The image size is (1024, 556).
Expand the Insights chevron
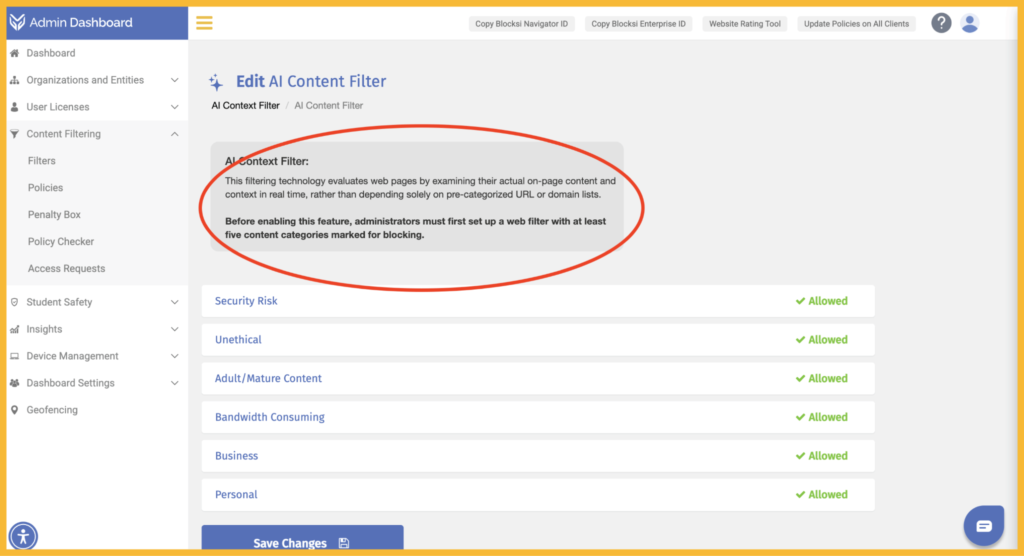(174, 329)
